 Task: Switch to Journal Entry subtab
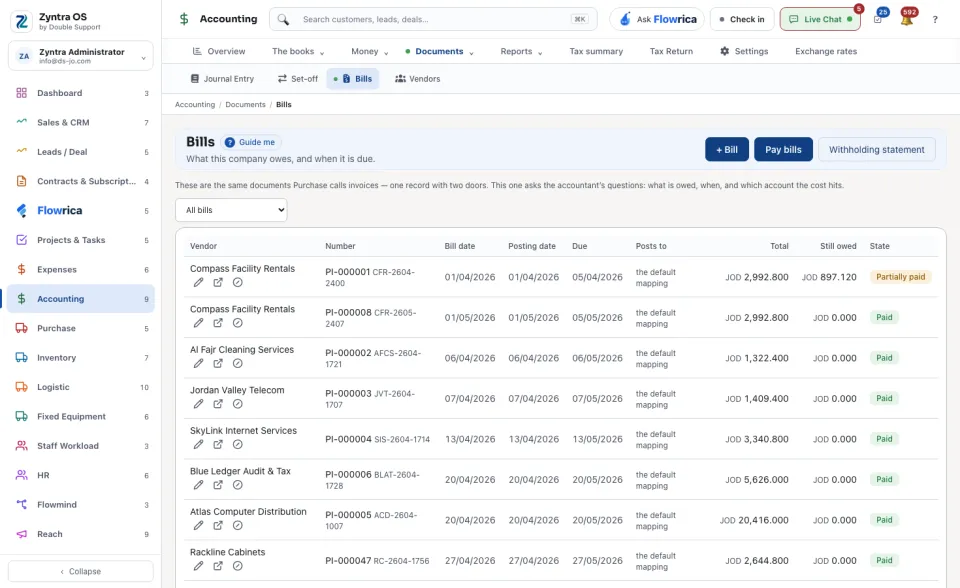[x=222, y=78]
